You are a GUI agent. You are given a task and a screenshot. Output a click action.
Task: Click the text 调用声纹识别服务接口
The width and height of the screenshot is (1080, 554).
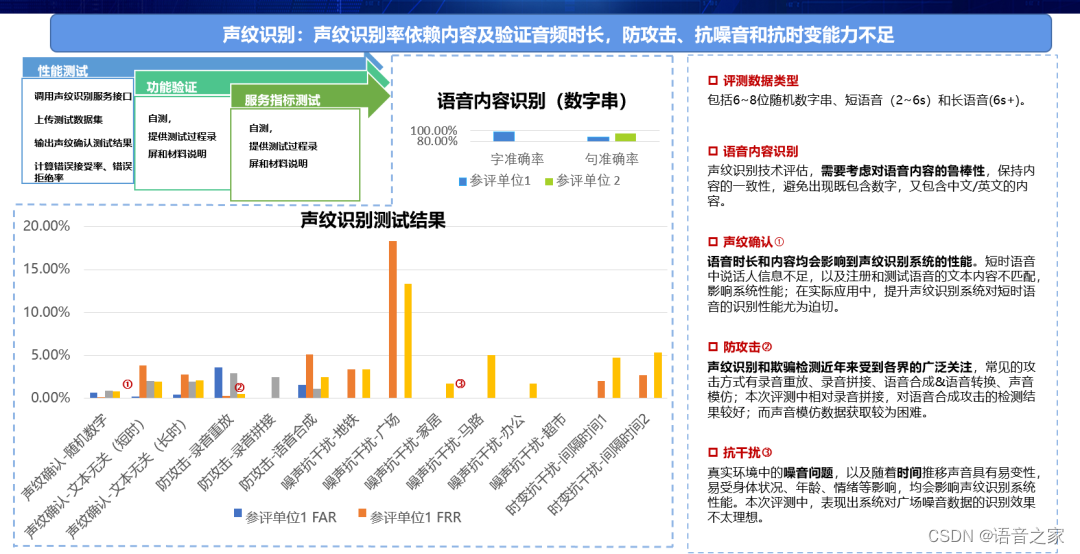[83, 97]
